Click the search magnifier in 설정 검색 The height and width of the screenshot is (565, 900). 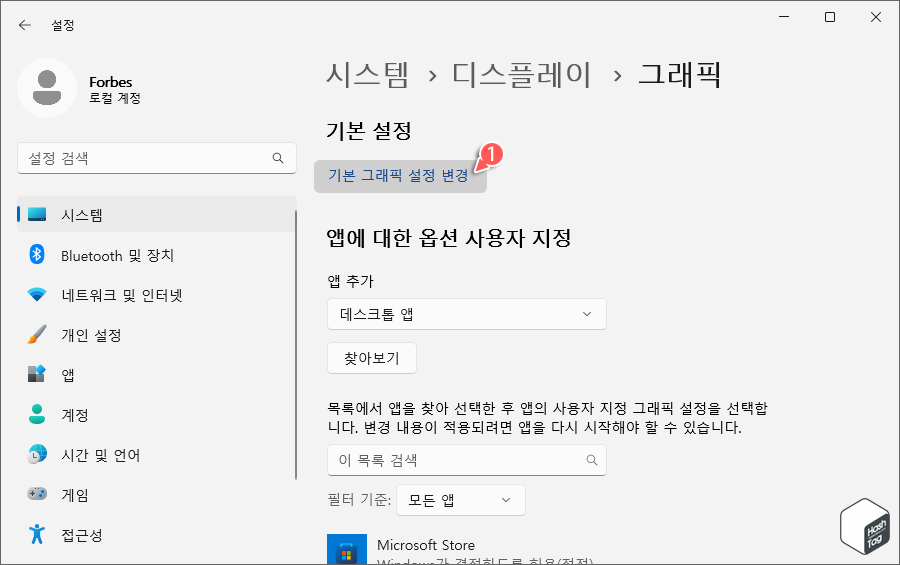(x=278, y=158)
